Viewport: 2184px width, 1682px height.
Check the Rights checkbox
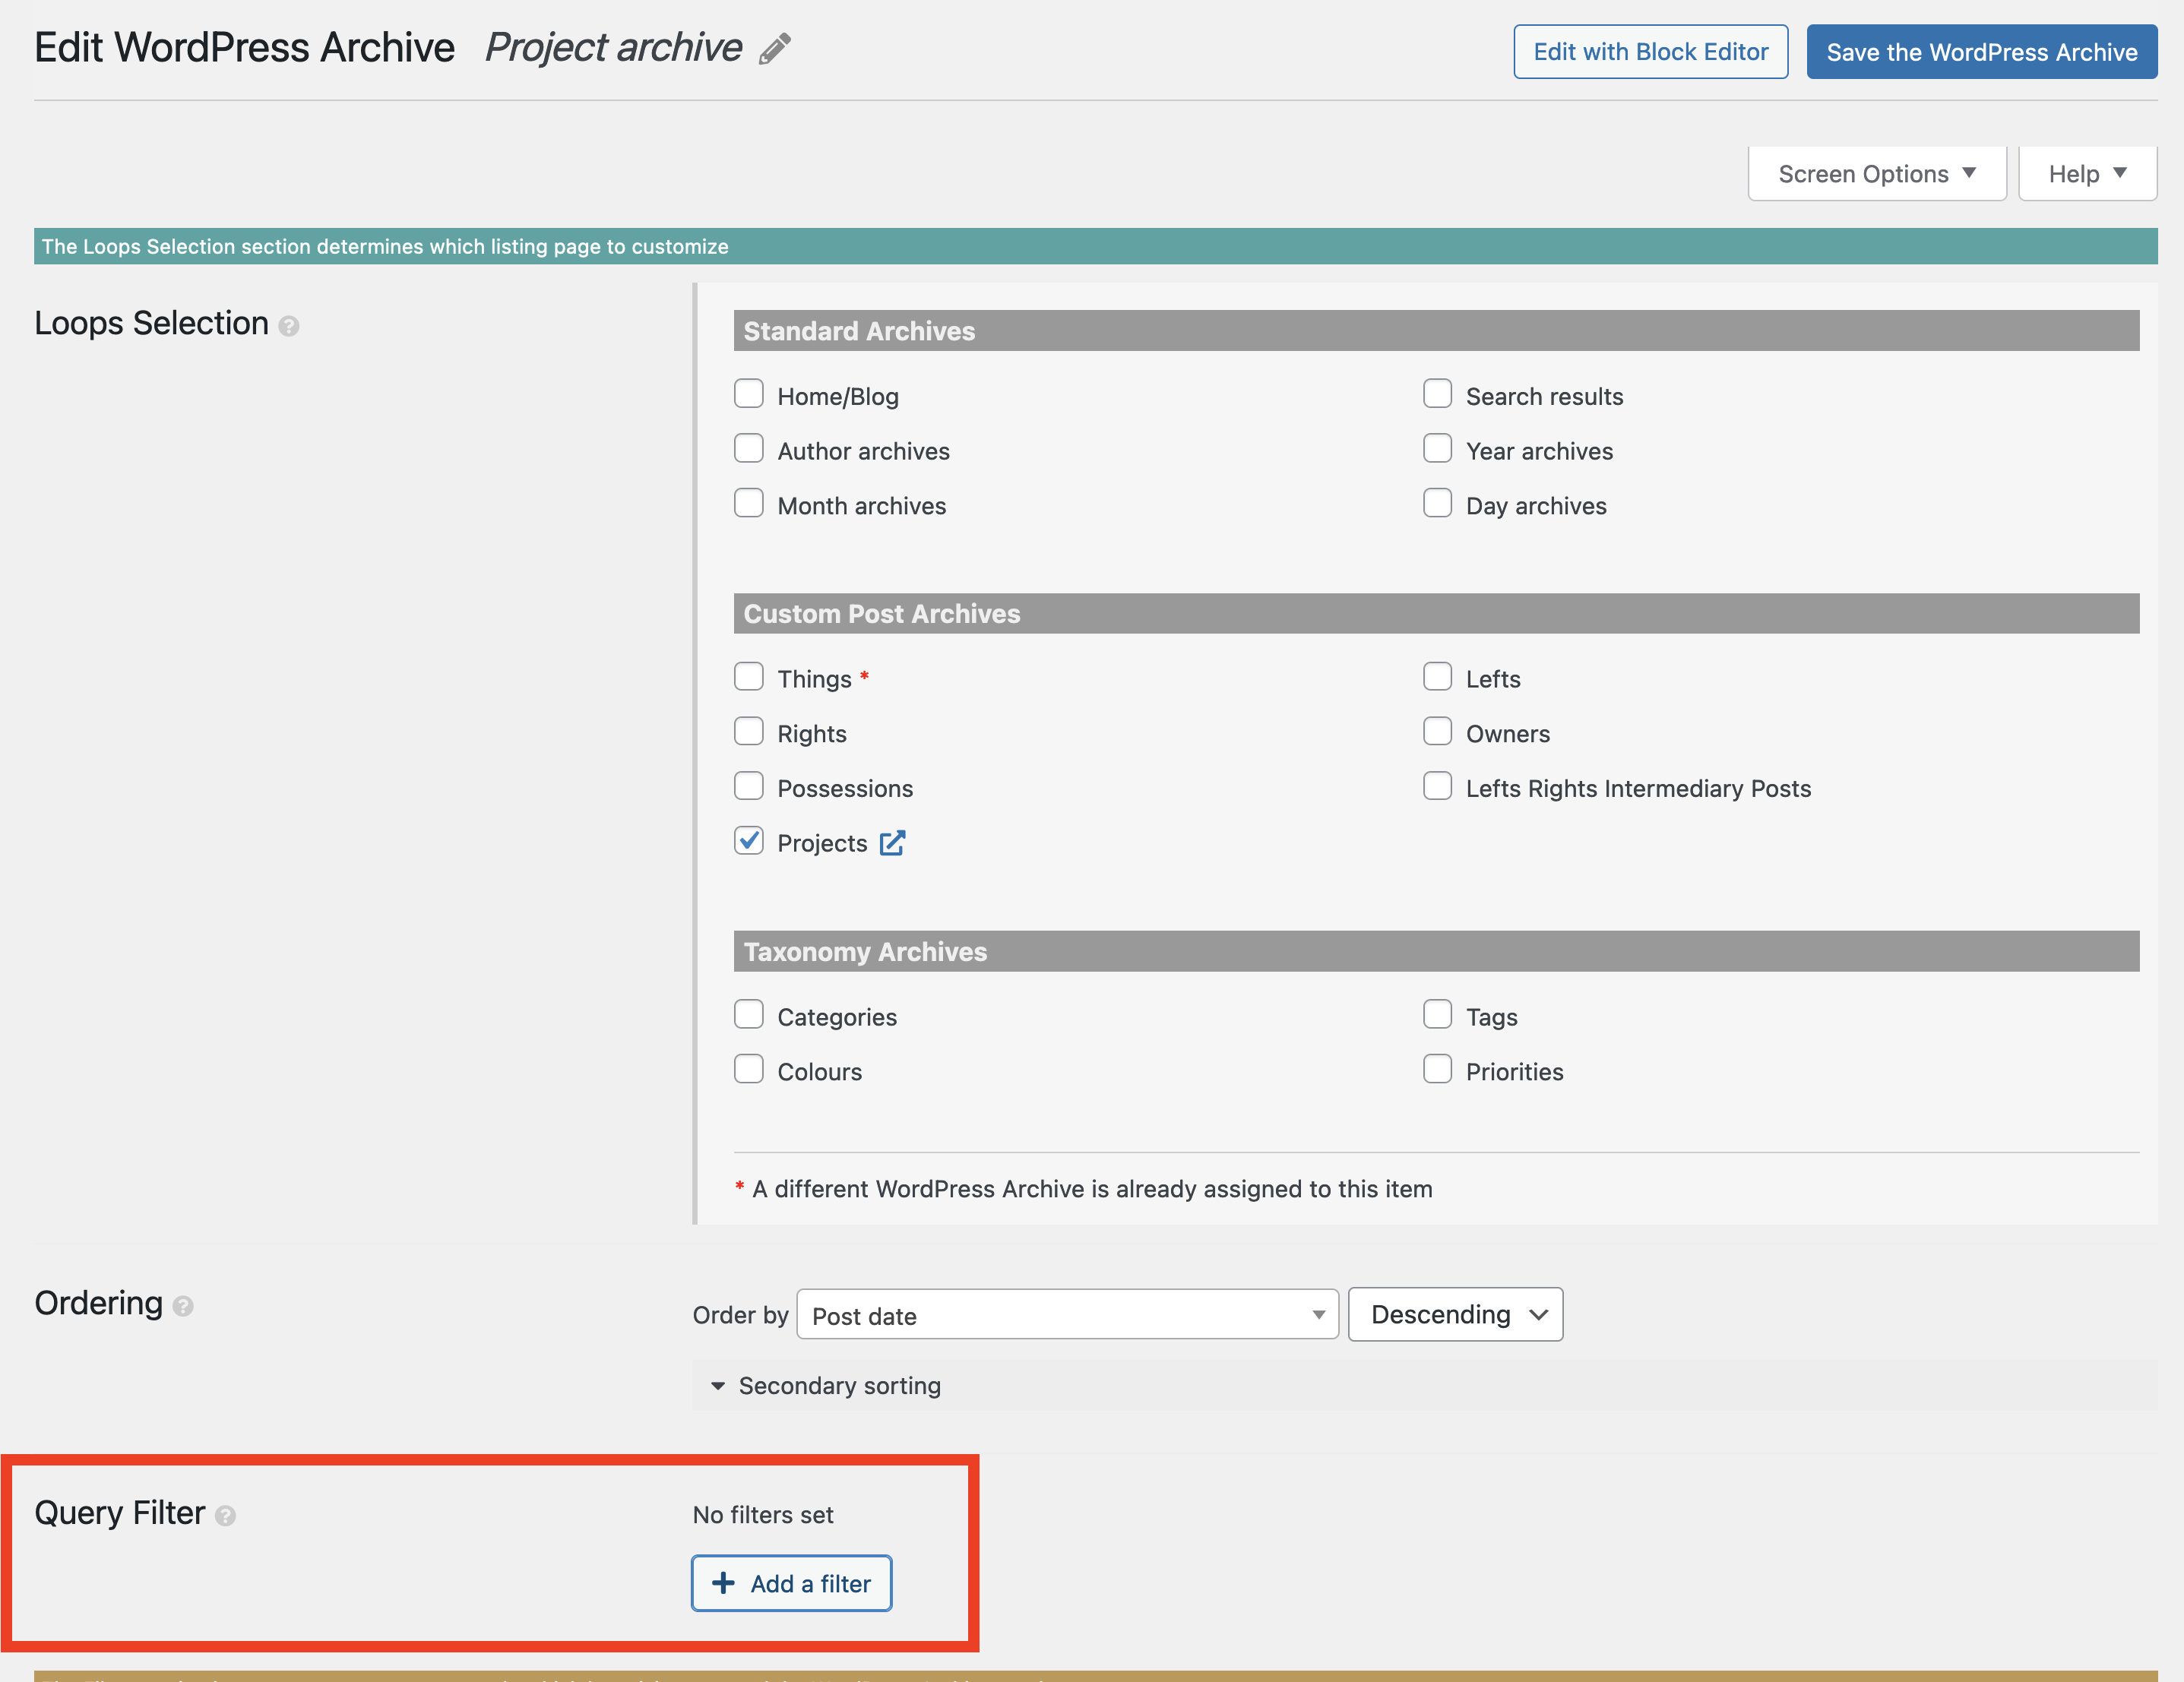[x=749, y=731]
